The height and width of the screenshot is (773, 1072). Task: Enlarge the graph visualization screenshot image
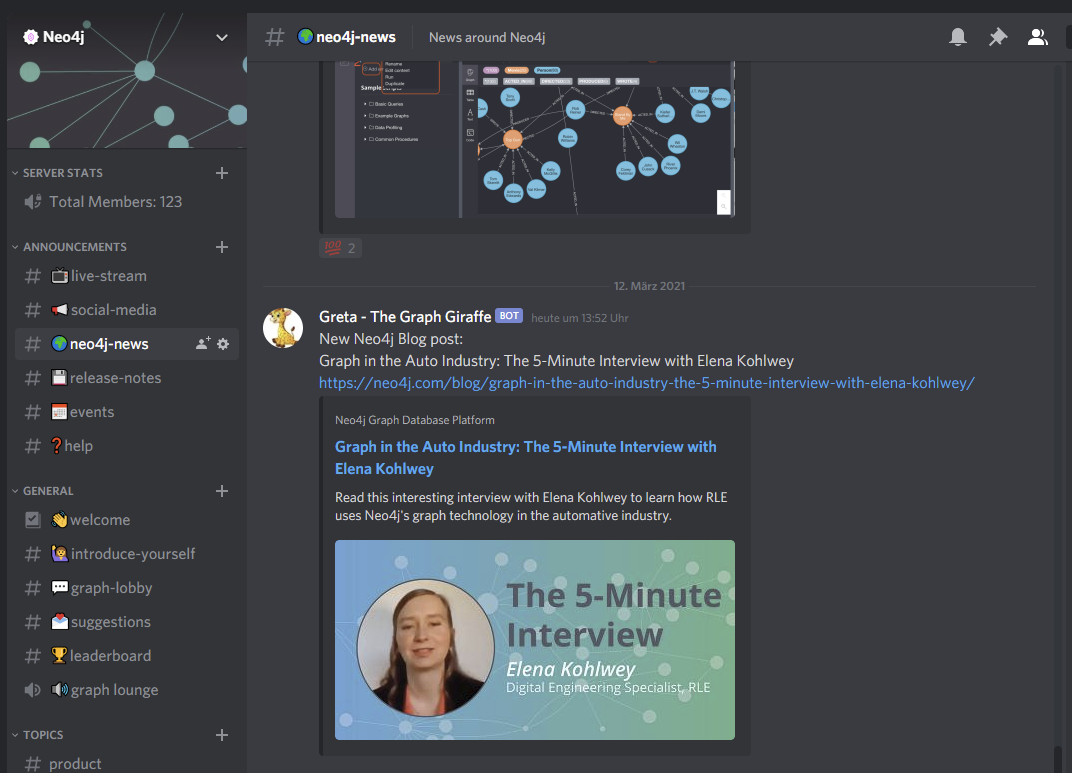[535, 139]
